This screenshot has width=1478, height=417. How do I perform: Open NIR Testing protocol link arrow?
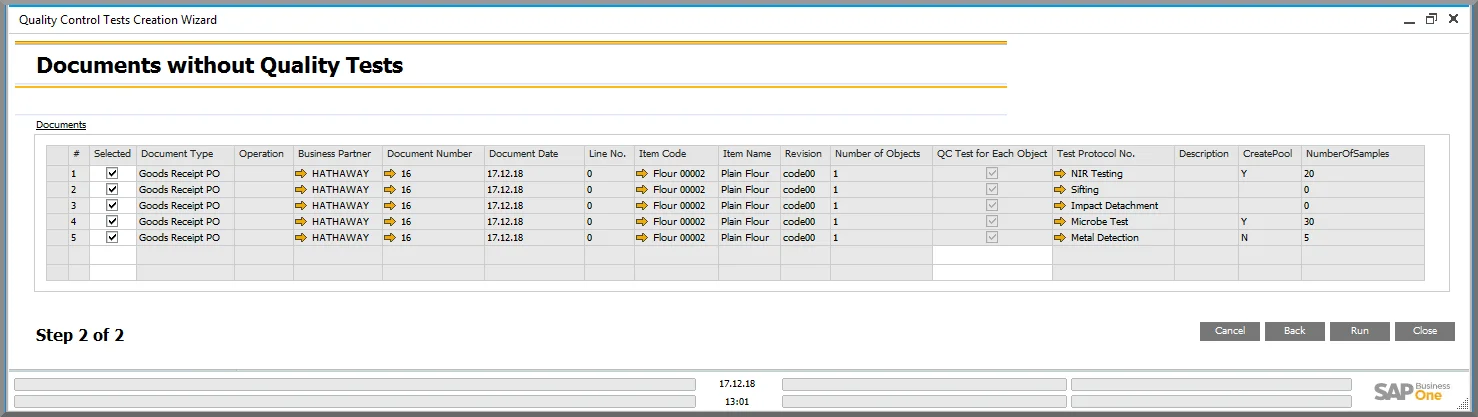coord(1060,173)
